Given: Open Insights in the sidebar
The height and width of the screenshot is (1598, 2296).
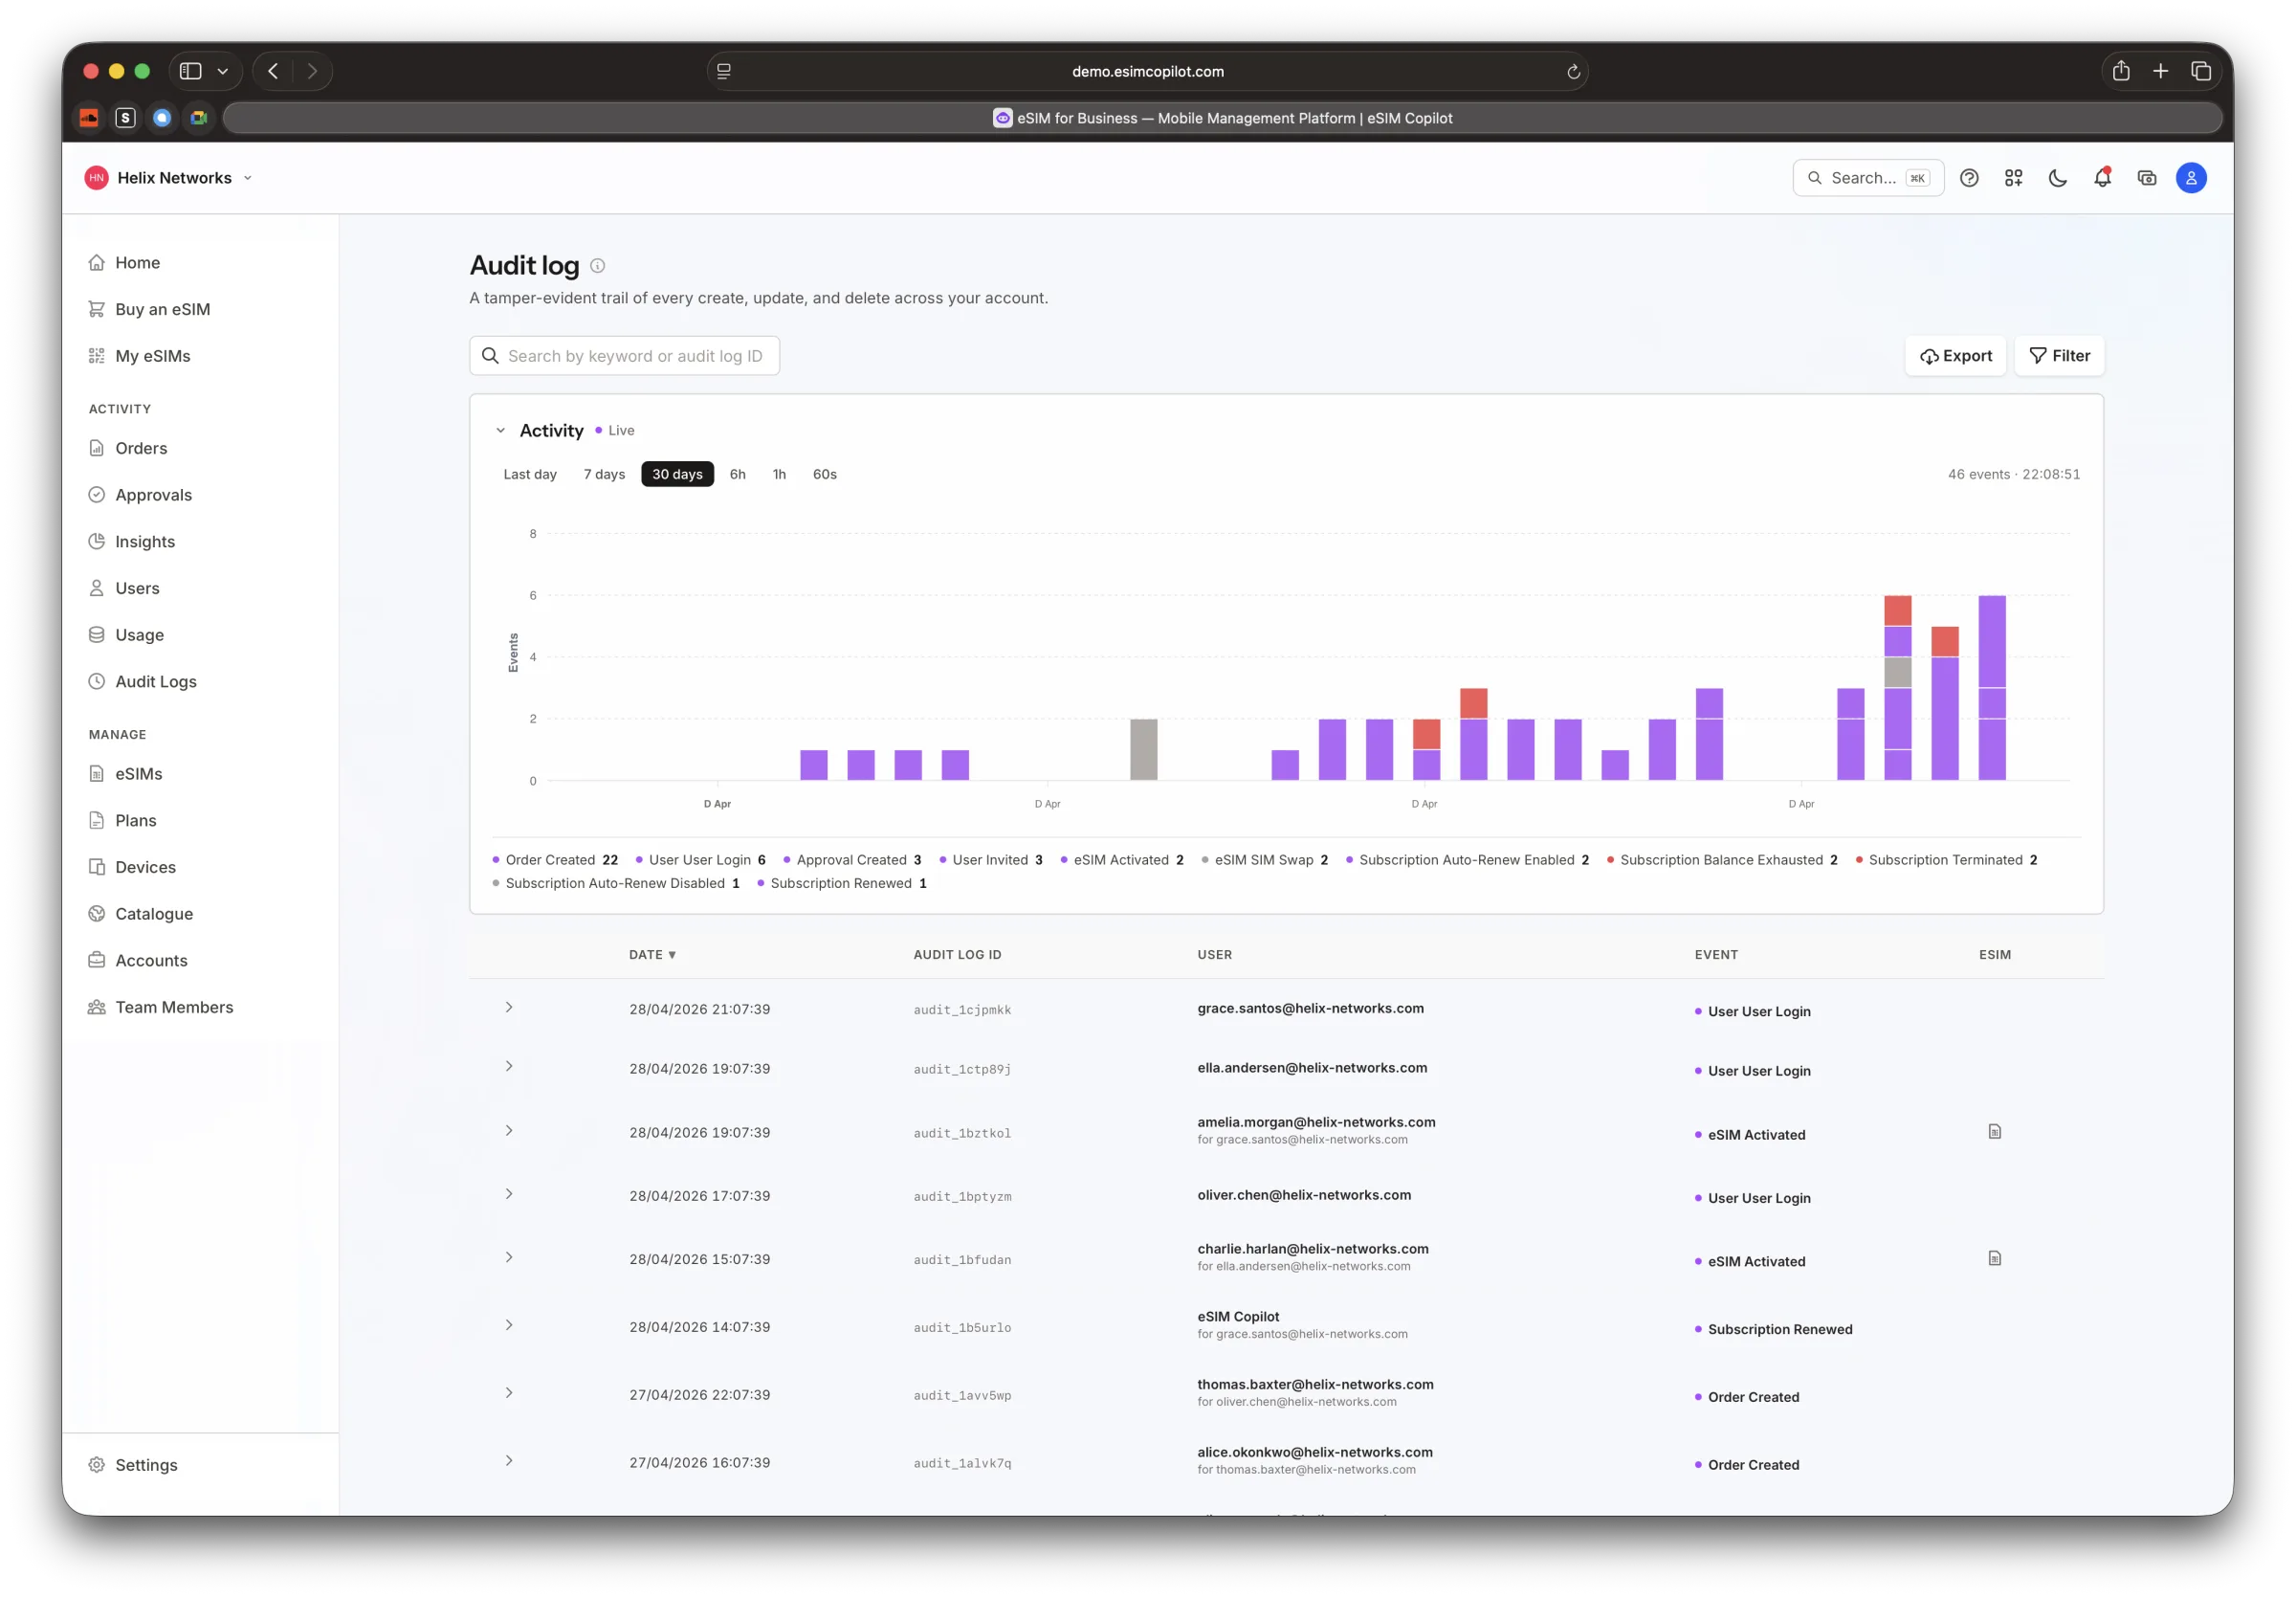Looking at the screenshot, I should point(144,542).
